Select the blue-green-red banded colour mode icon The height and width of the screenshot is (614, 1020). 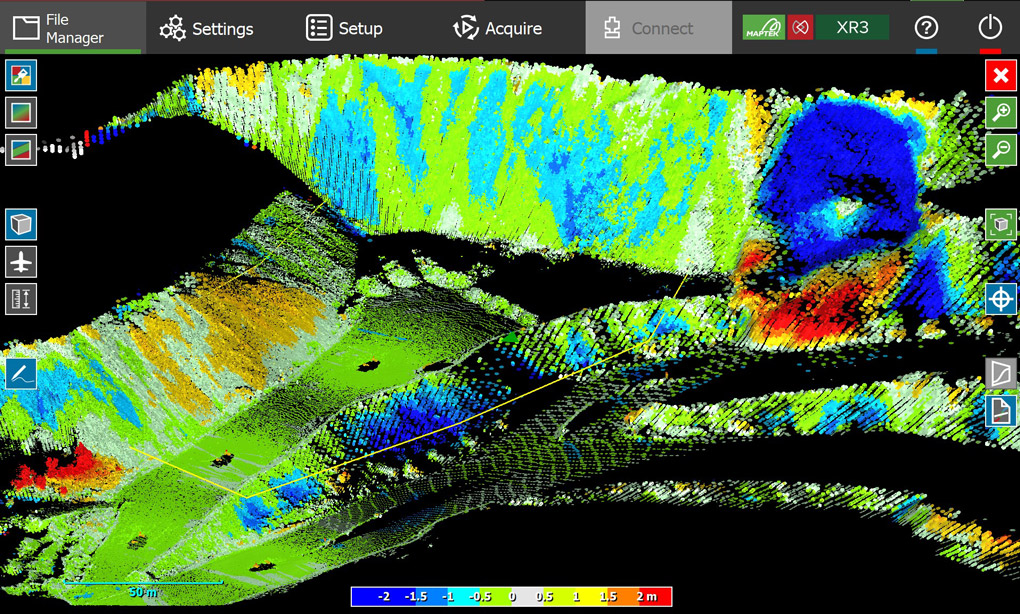[x=21, y=150]
